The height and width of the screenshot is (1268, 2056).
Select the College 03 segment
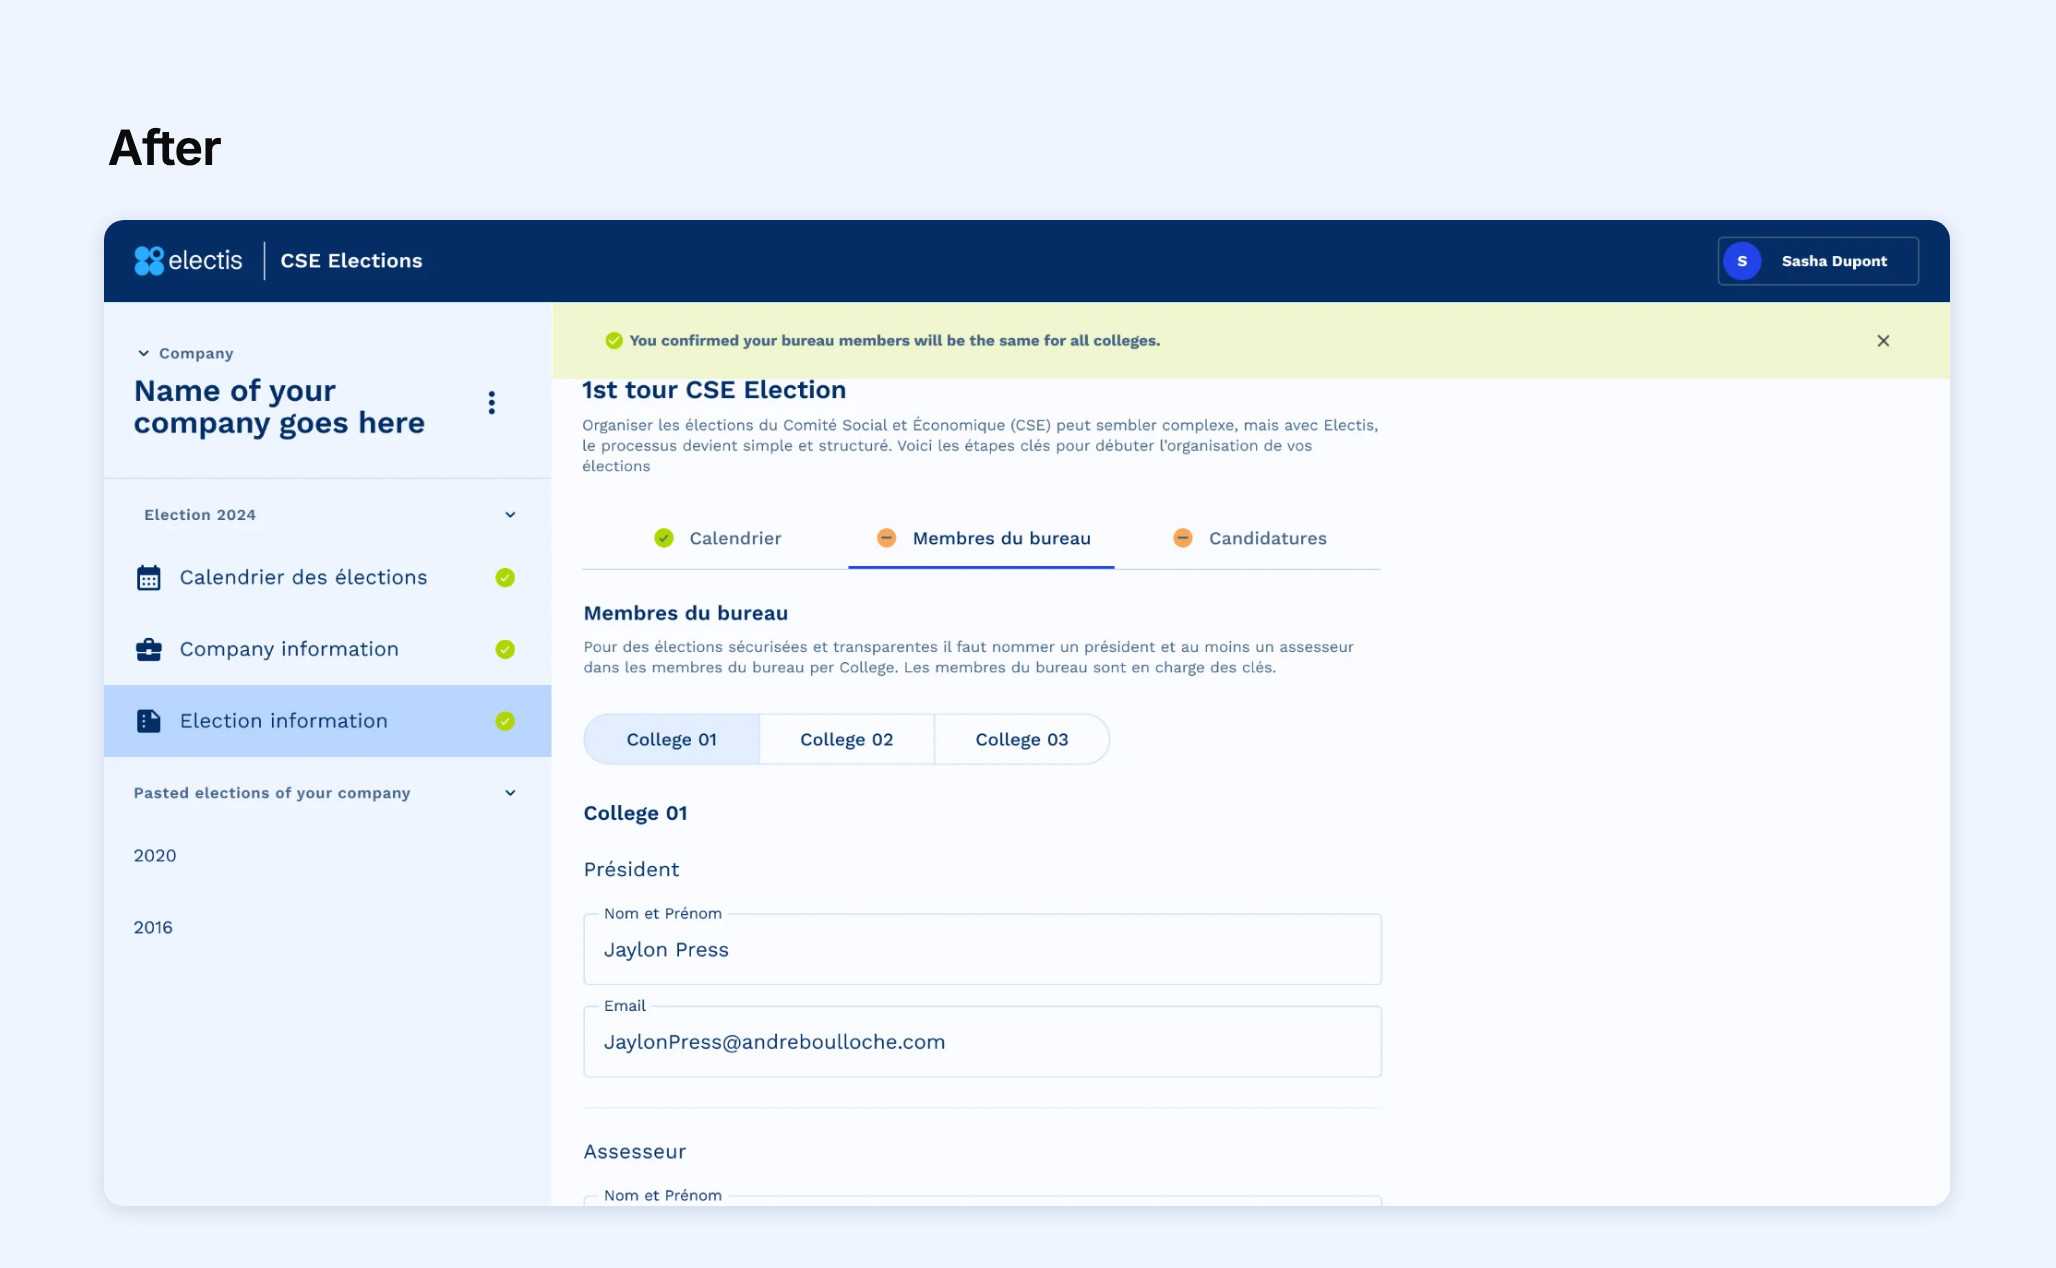1022,740
